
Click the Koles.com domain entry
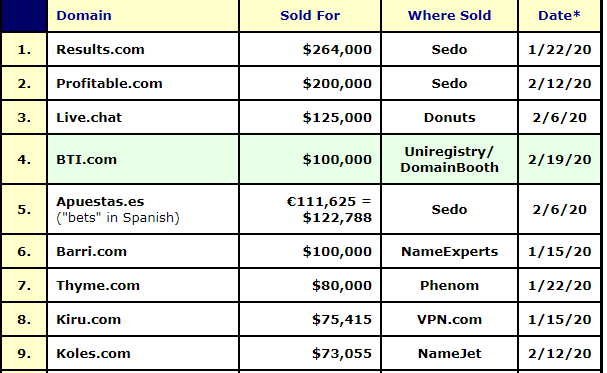coord(93,354)
